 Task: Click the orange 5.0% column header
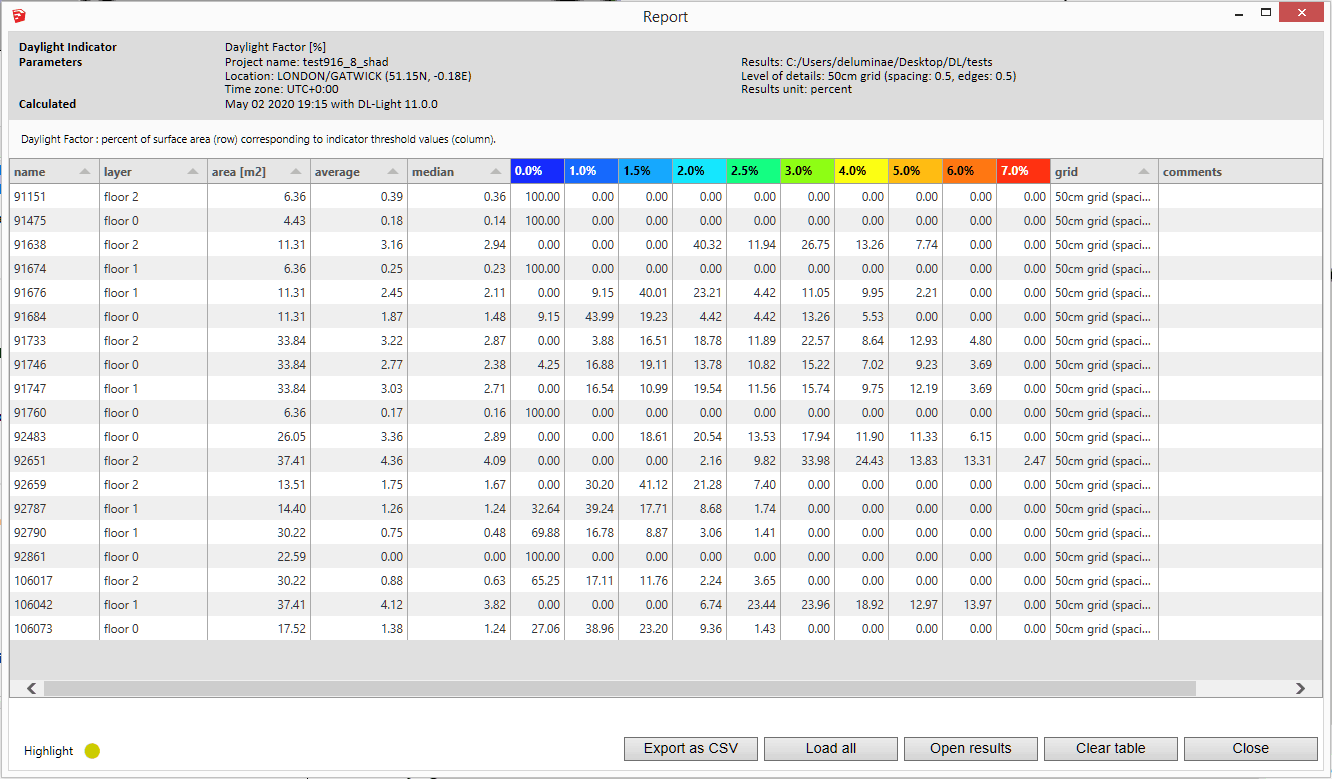tap(915, 171)
